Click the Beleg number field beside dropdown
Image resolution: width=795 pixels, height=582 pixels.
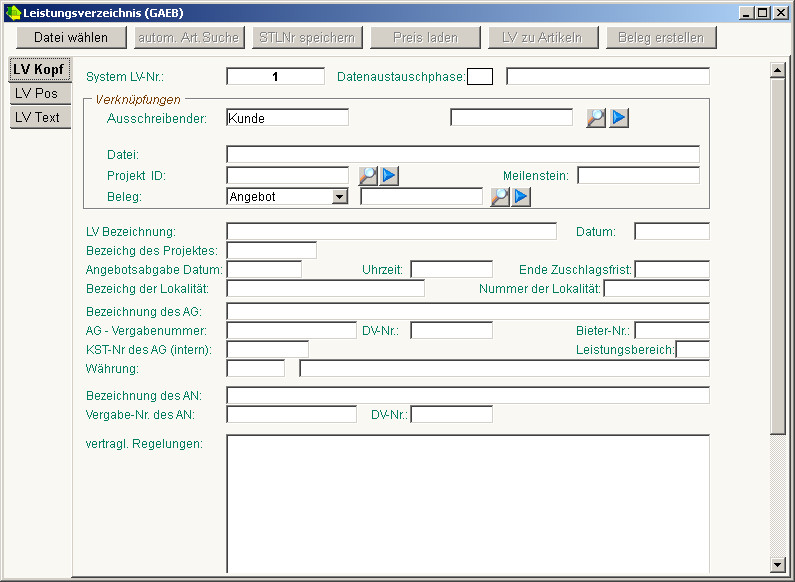click(x=421, y=196)
